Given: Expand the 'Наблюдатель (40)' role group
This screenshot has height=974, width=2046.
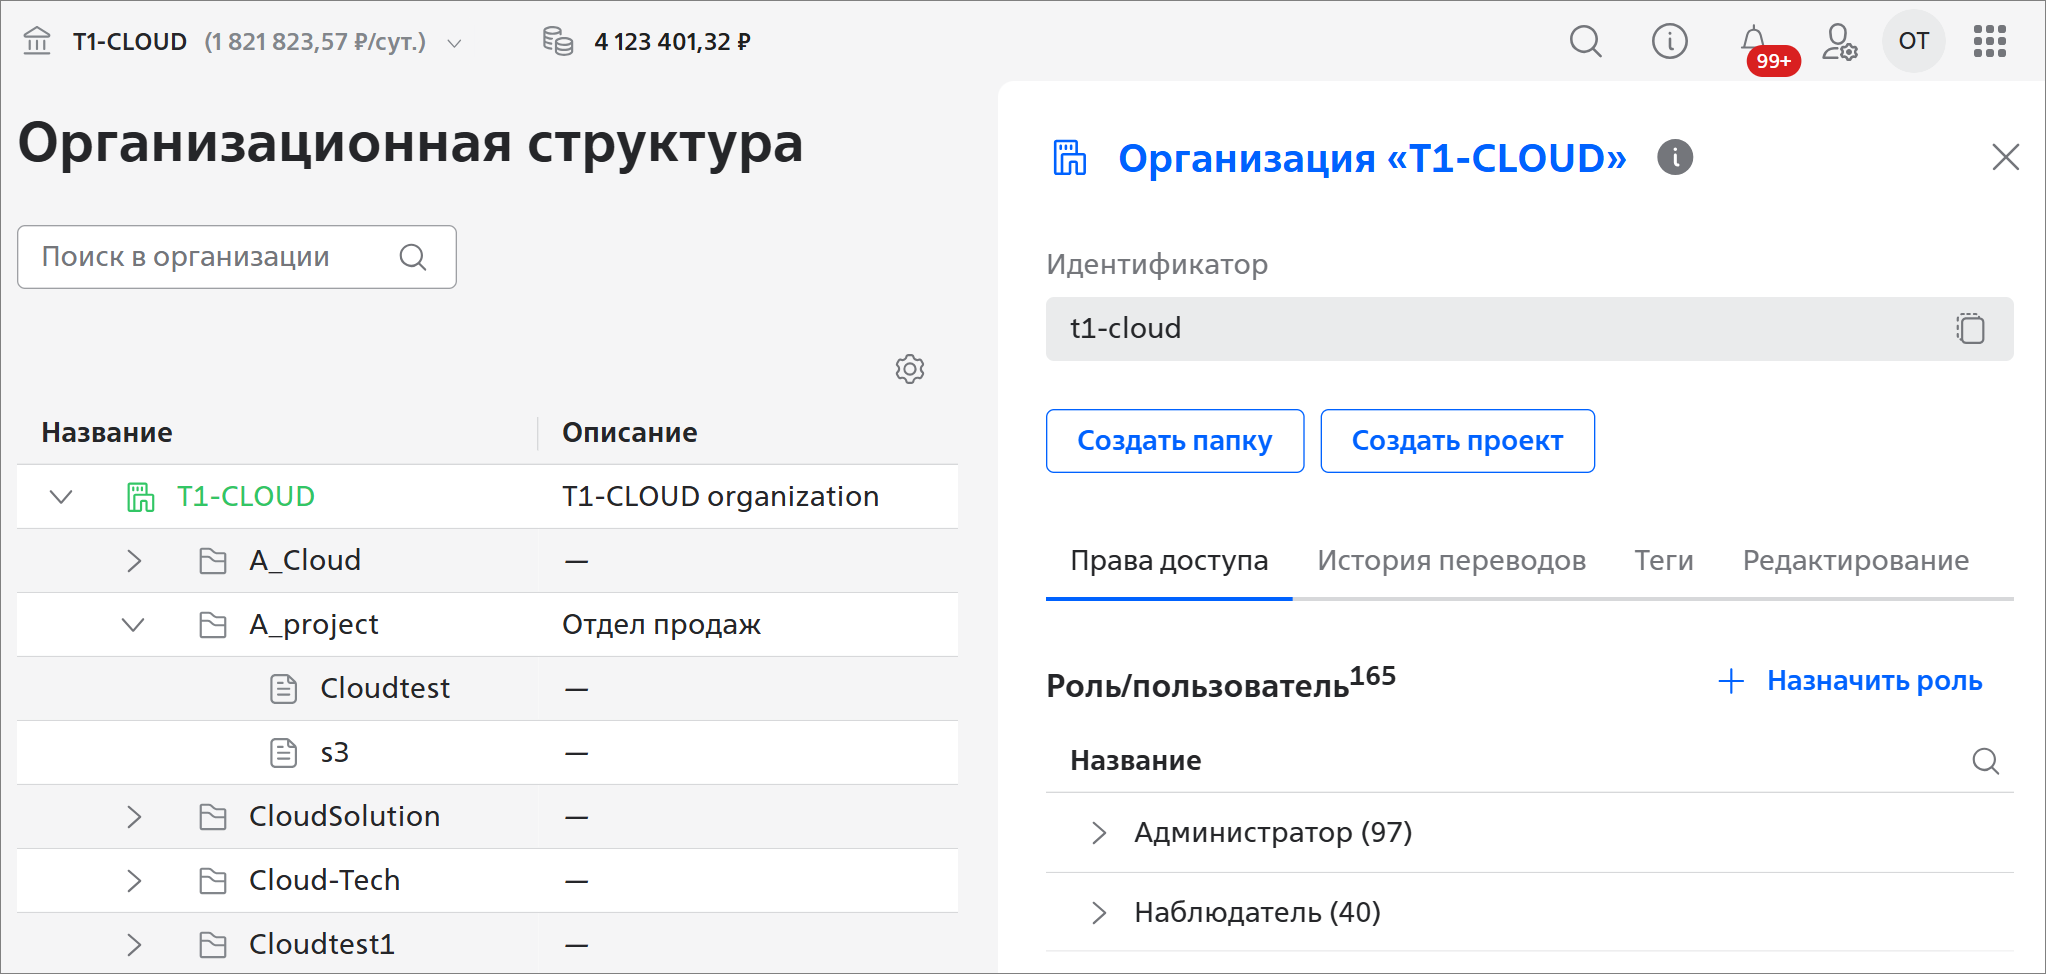Looking at the screenshot, I should 1099,913.
